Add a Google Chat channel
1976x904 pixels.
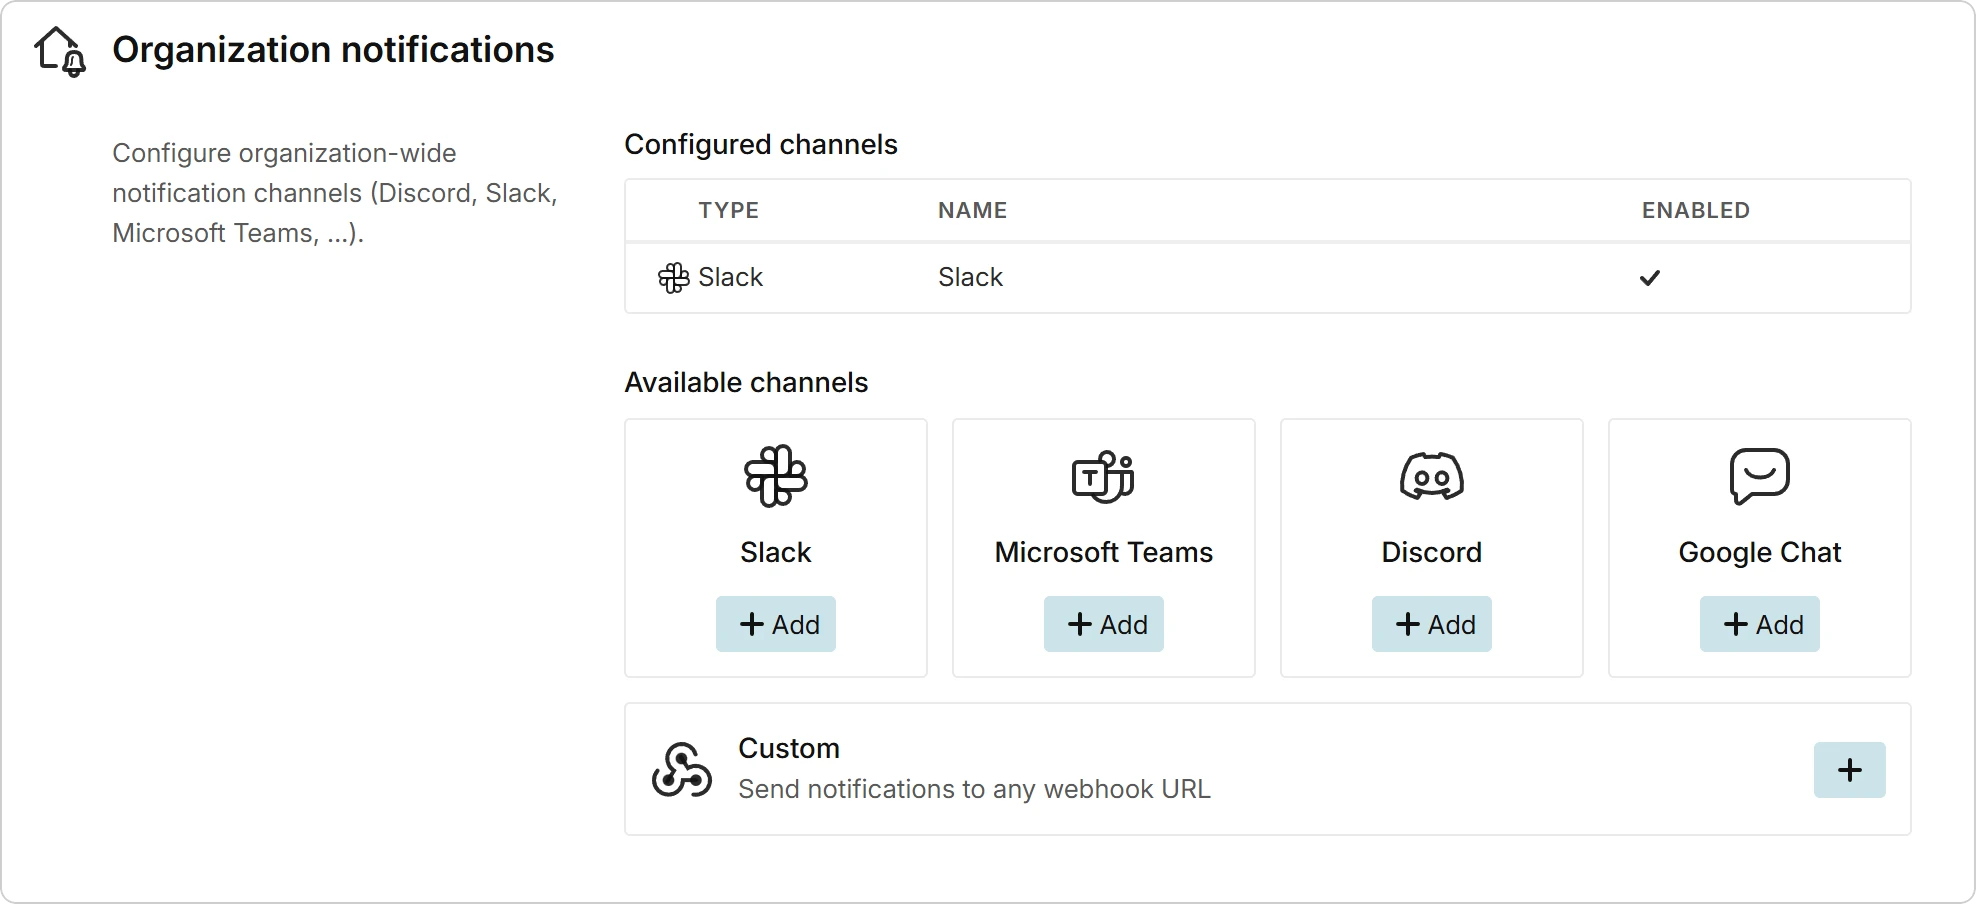(x=1760, y=624)
